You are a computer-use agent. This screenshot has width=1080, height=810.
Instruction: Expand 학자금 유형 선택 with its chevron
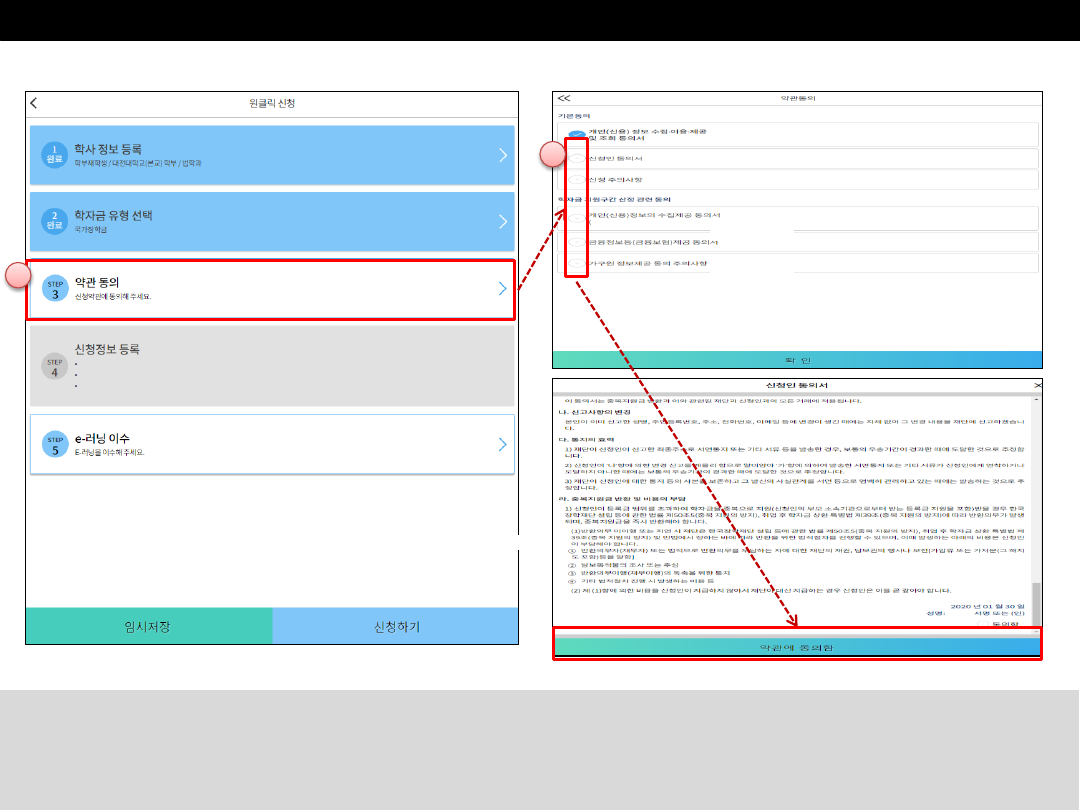[x=502, y=222]
